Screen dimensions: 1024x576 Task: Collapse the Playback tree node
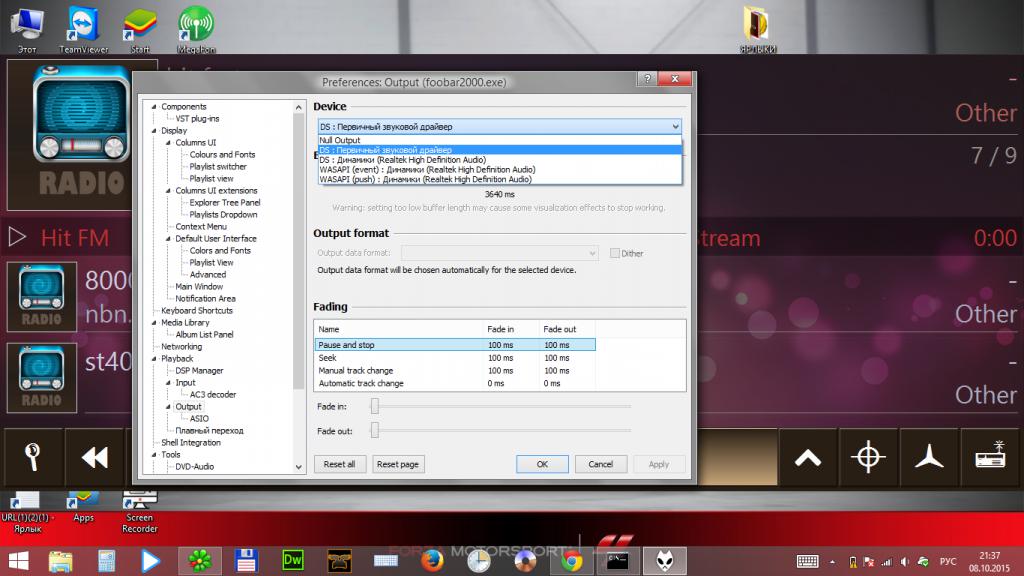tap(154, 359)
